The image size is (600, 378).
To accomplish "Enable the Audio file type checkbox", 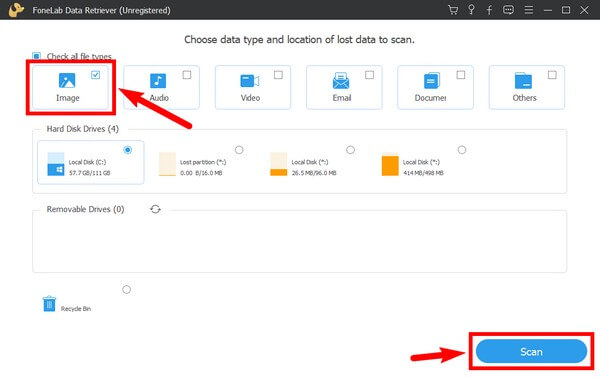I will (187, 75).
